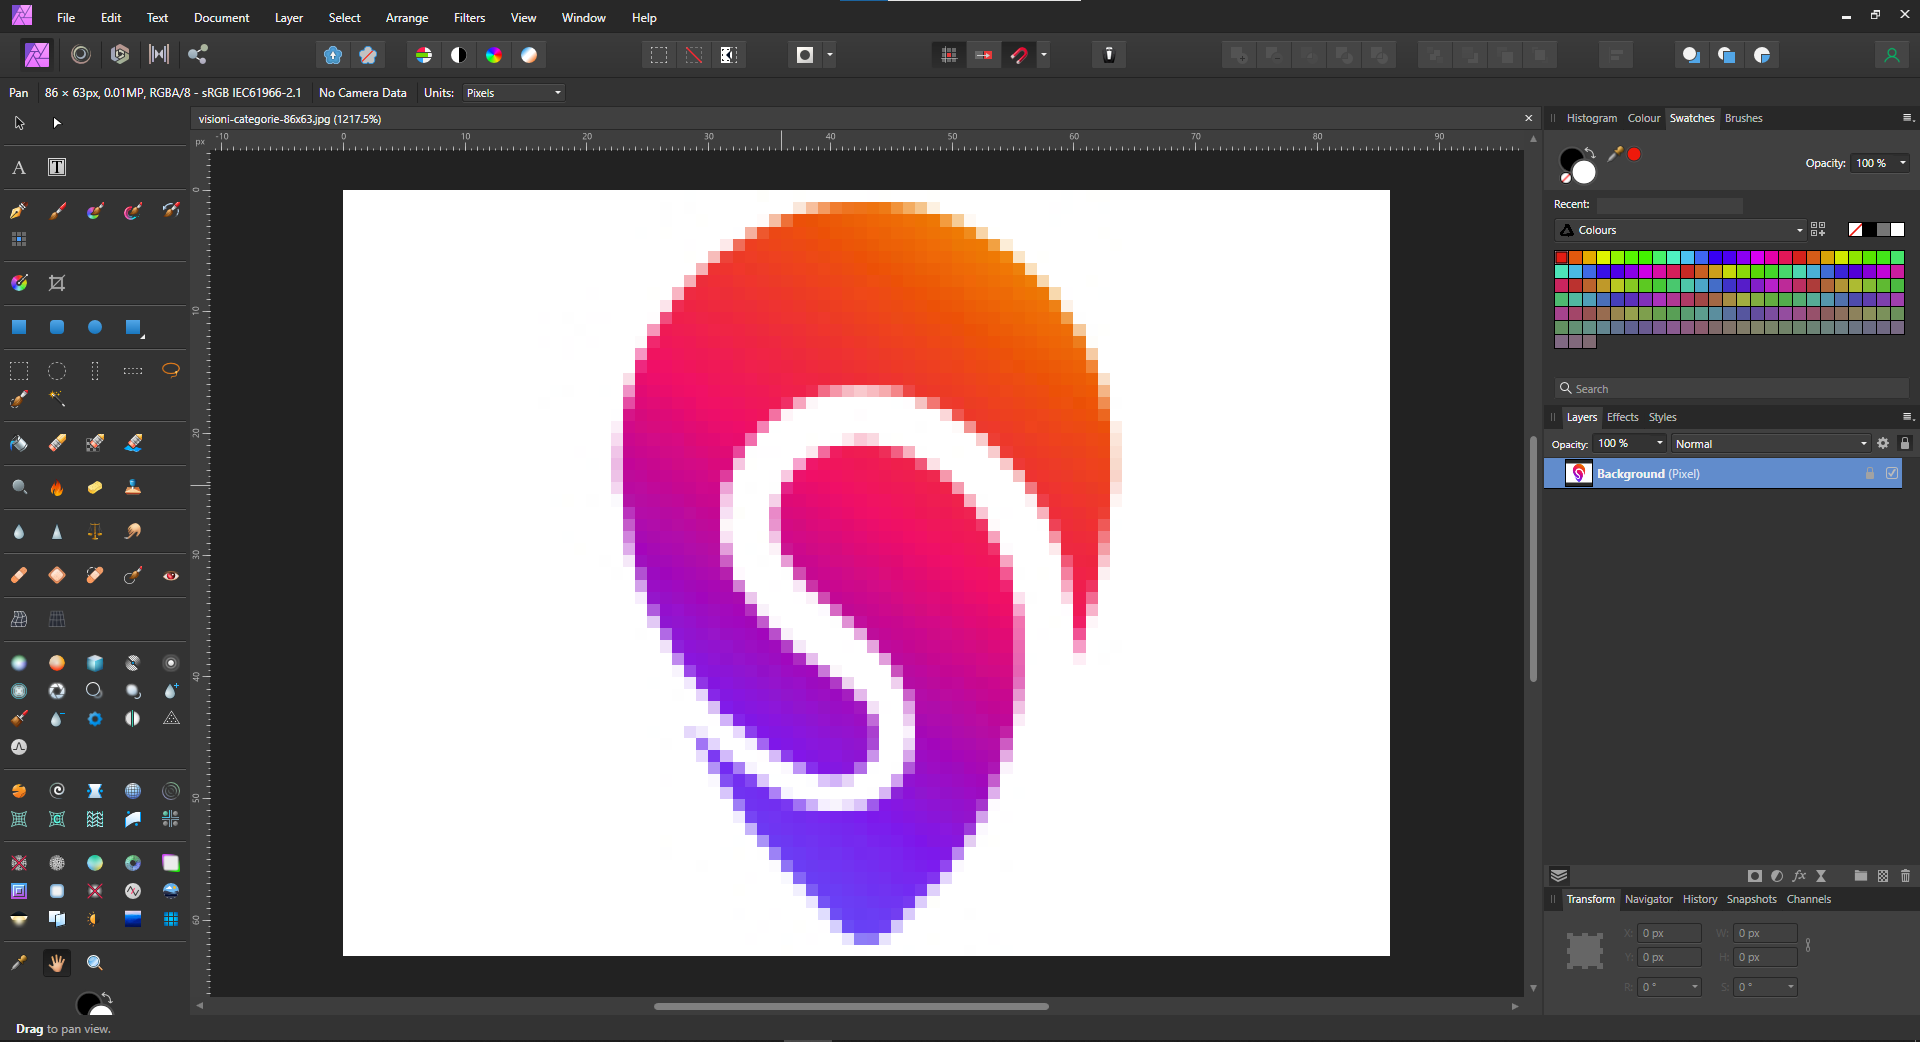Open the Document menu
This screenshot has height=1042, width=1920.
pyautogui.click(x=222, y=18)
